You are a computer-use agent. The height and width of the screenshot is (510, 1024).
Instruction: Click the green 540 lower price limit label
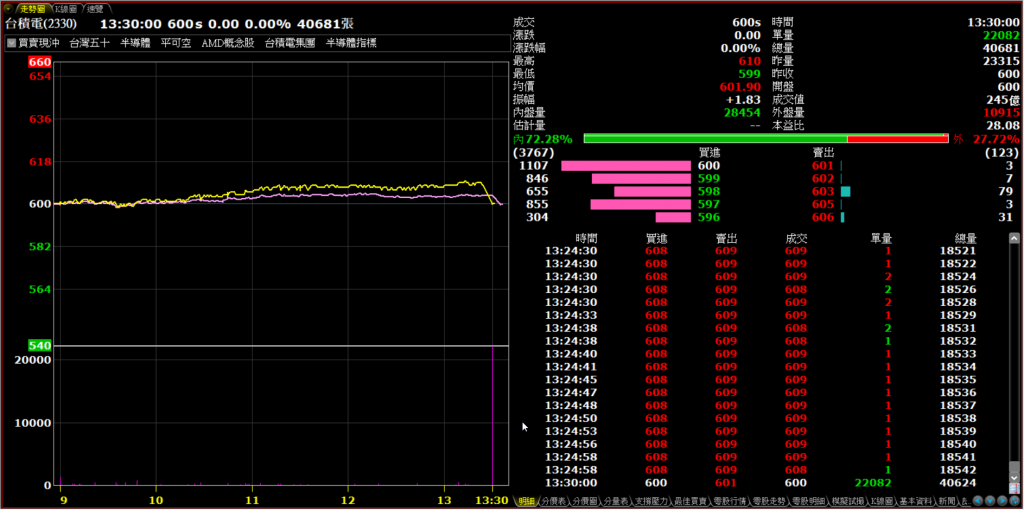40,345
